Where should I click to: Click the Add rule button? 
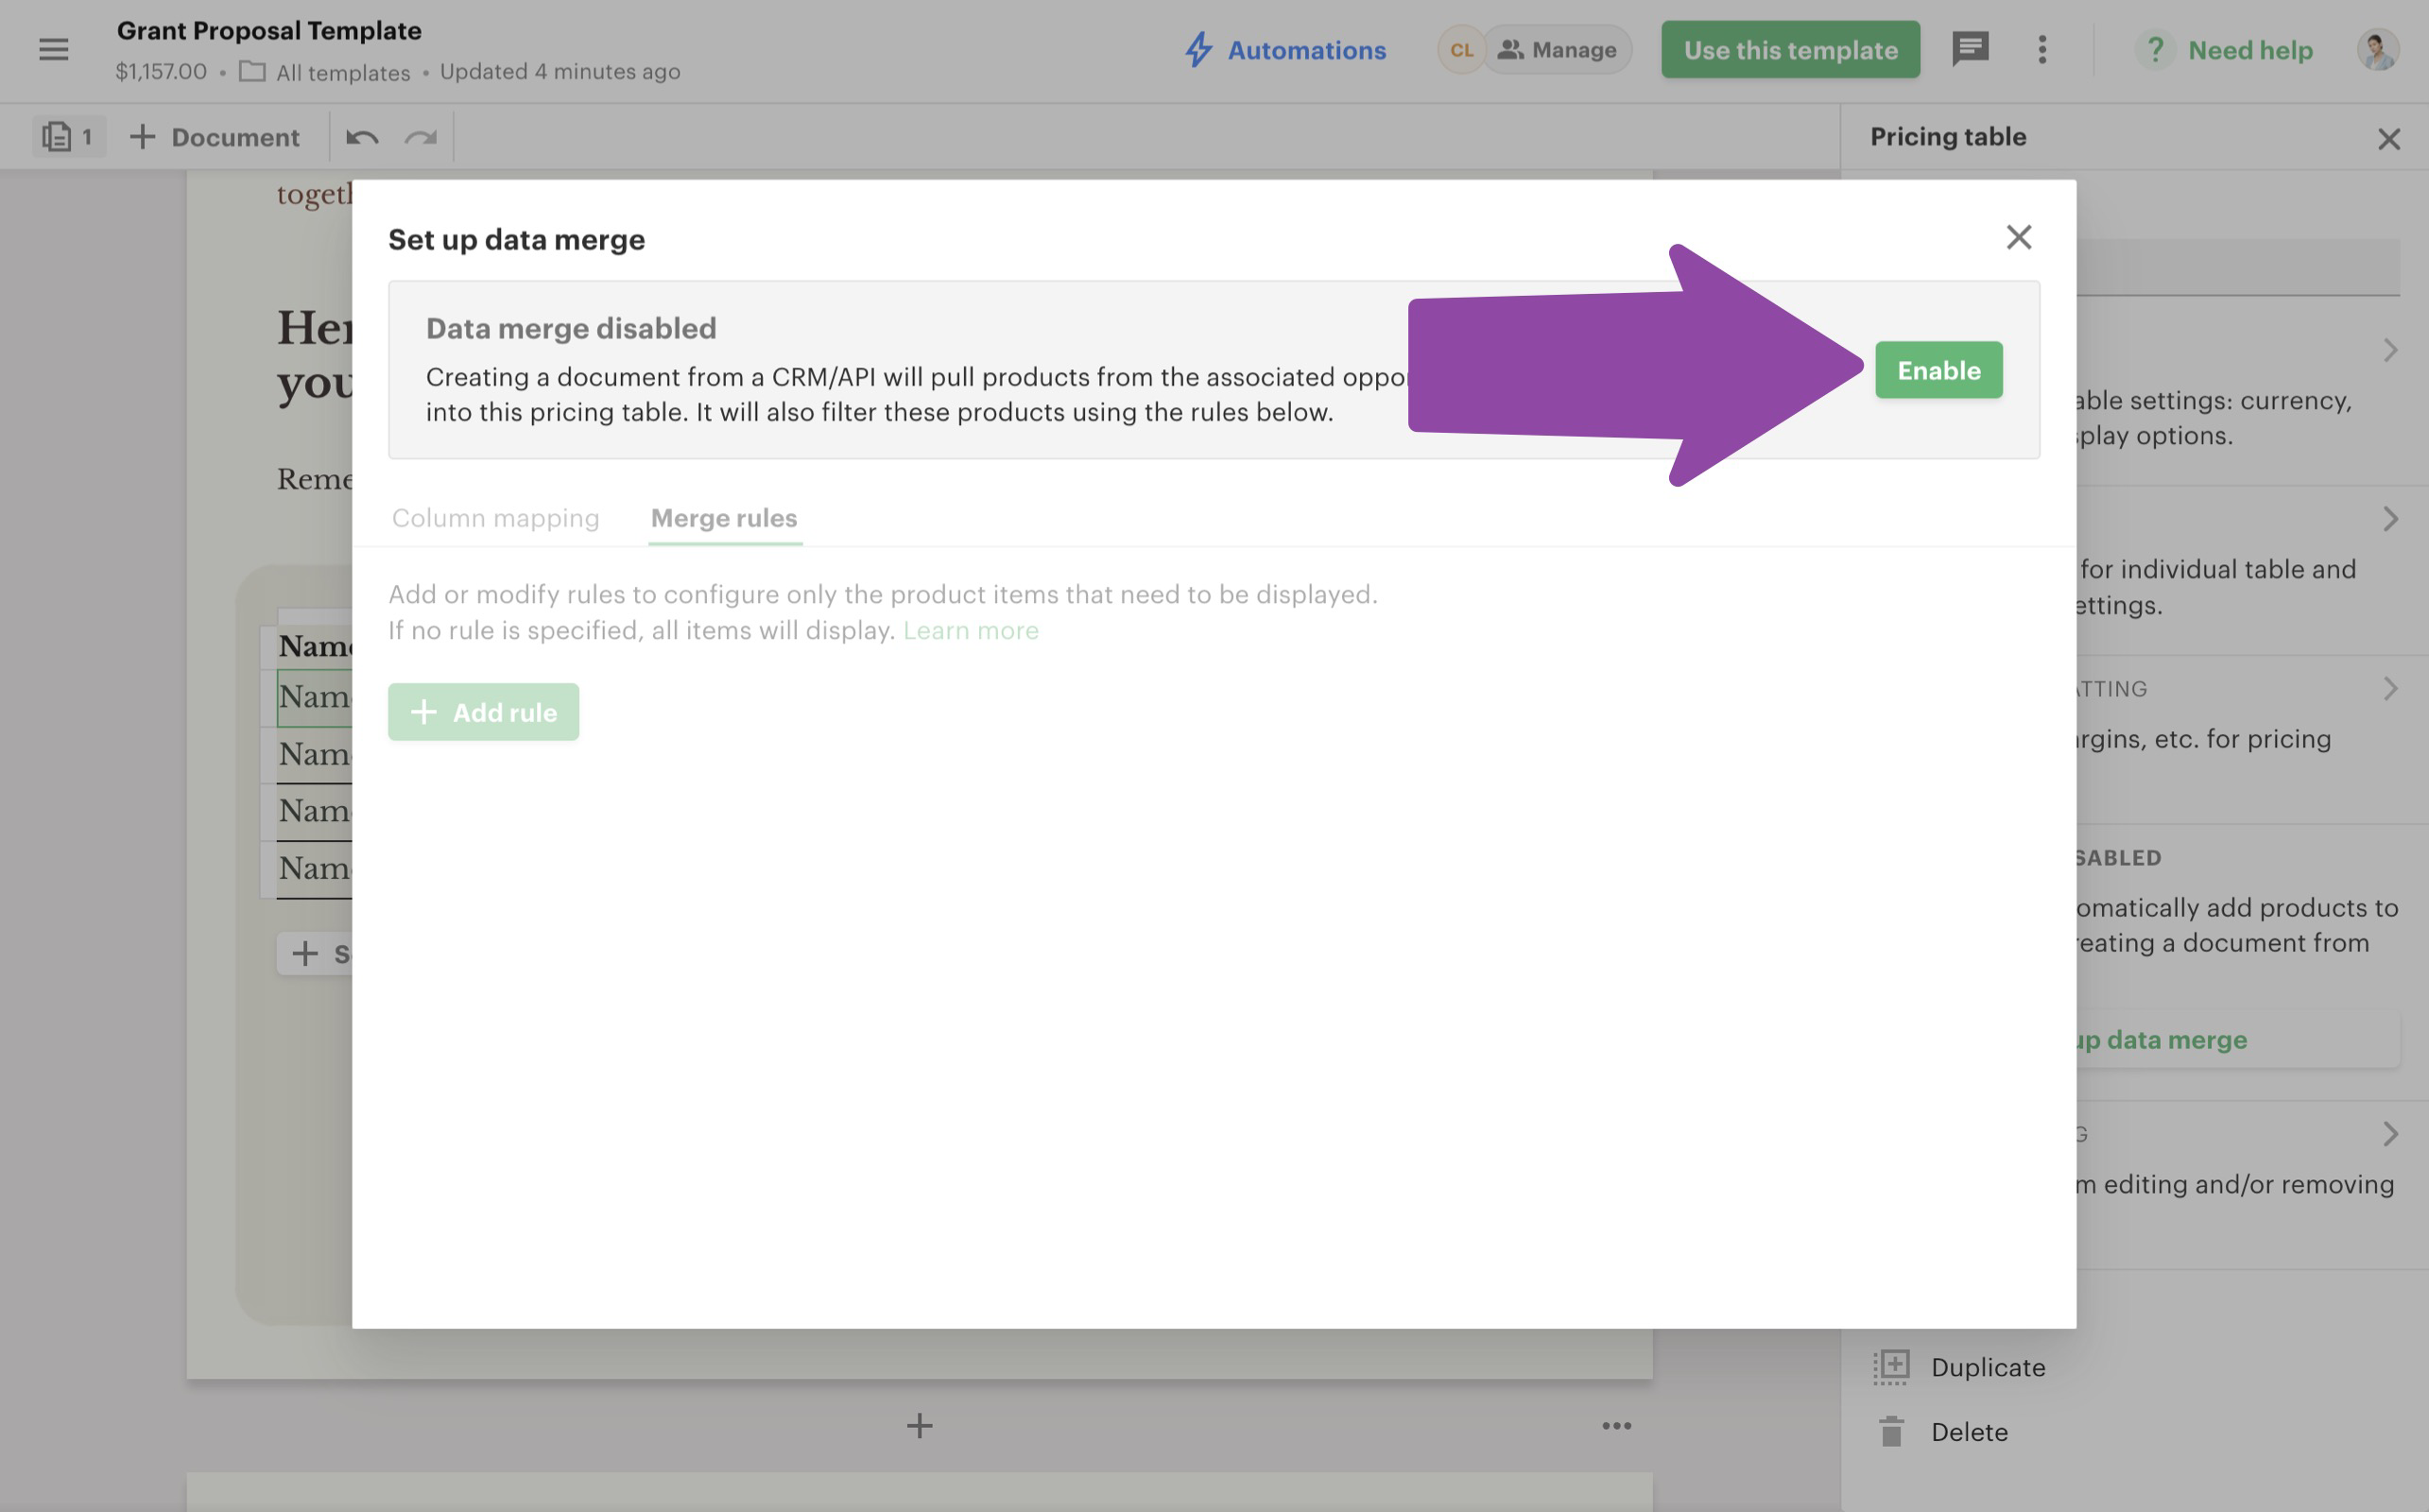[482, 711]
